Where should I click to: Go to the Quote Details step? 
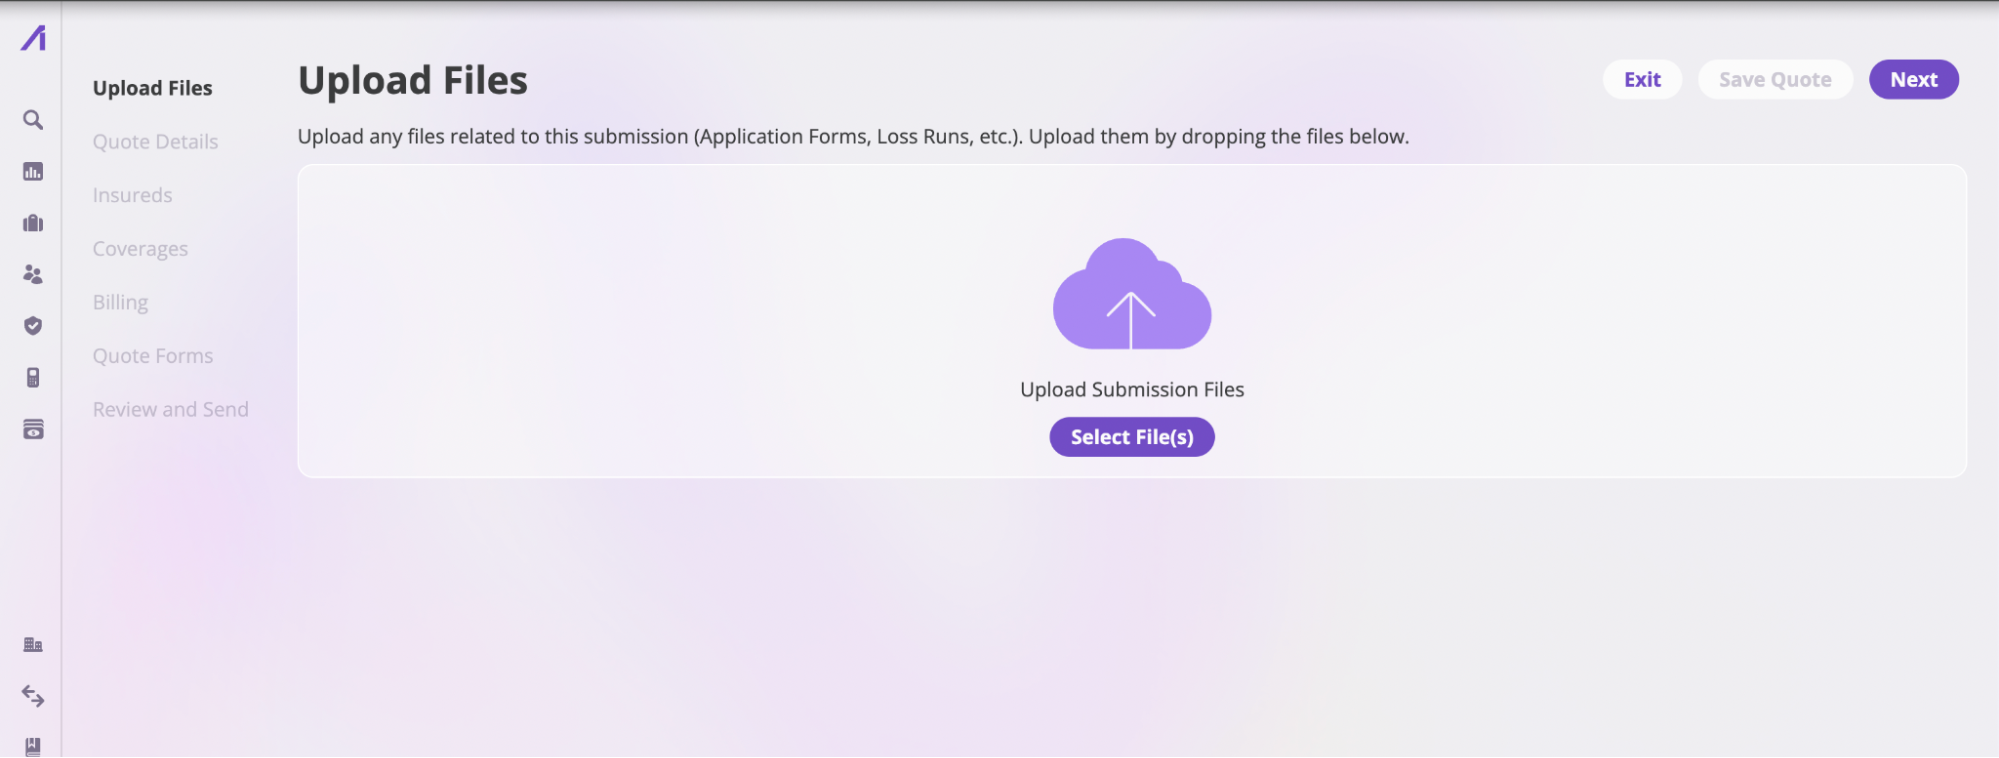pos(155,142)
